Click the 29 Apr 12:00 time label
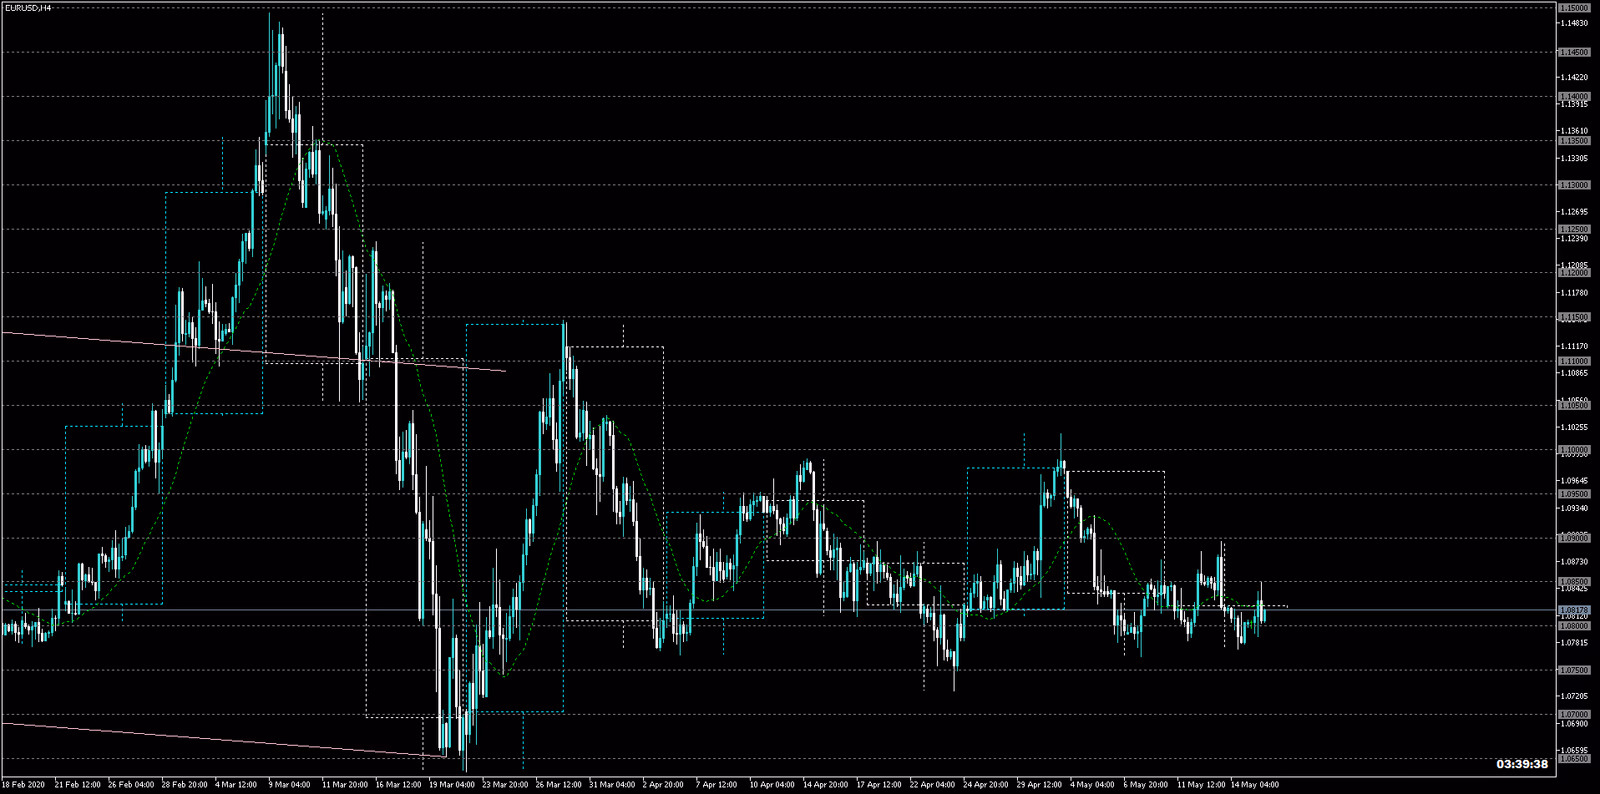 click(1039, 785)
